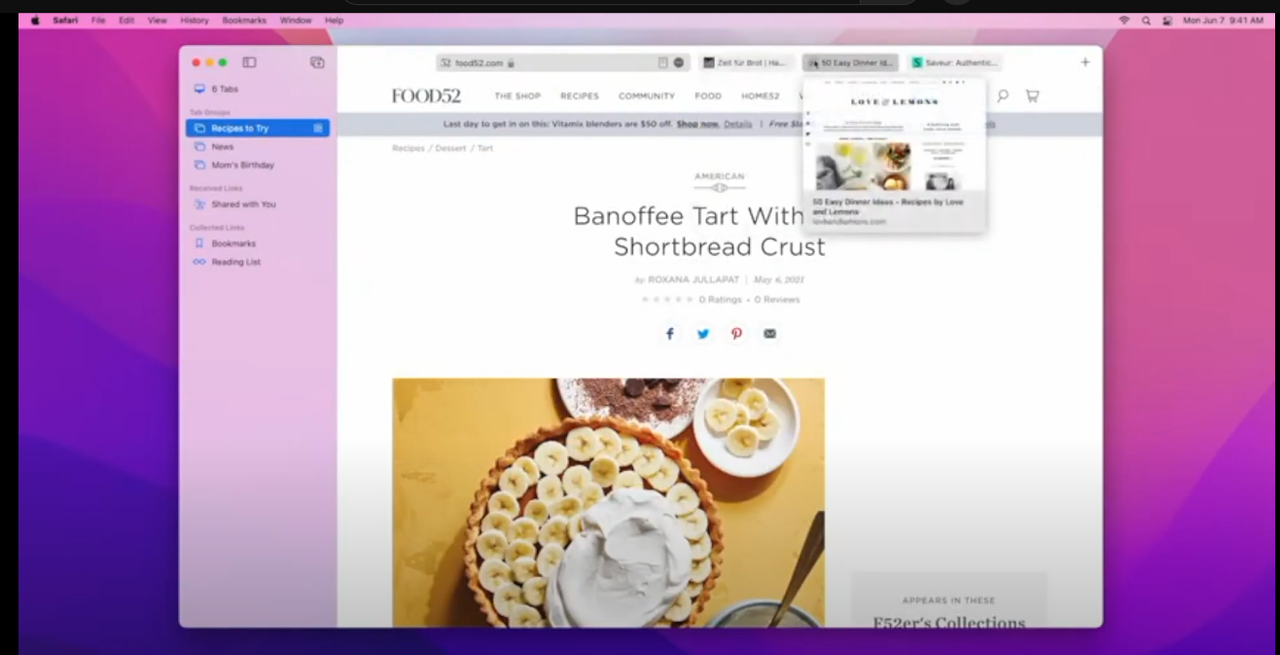Click Dessert in the breadcrumb
Viewport: 1280px width, 655px height.
tap(450, 148)
